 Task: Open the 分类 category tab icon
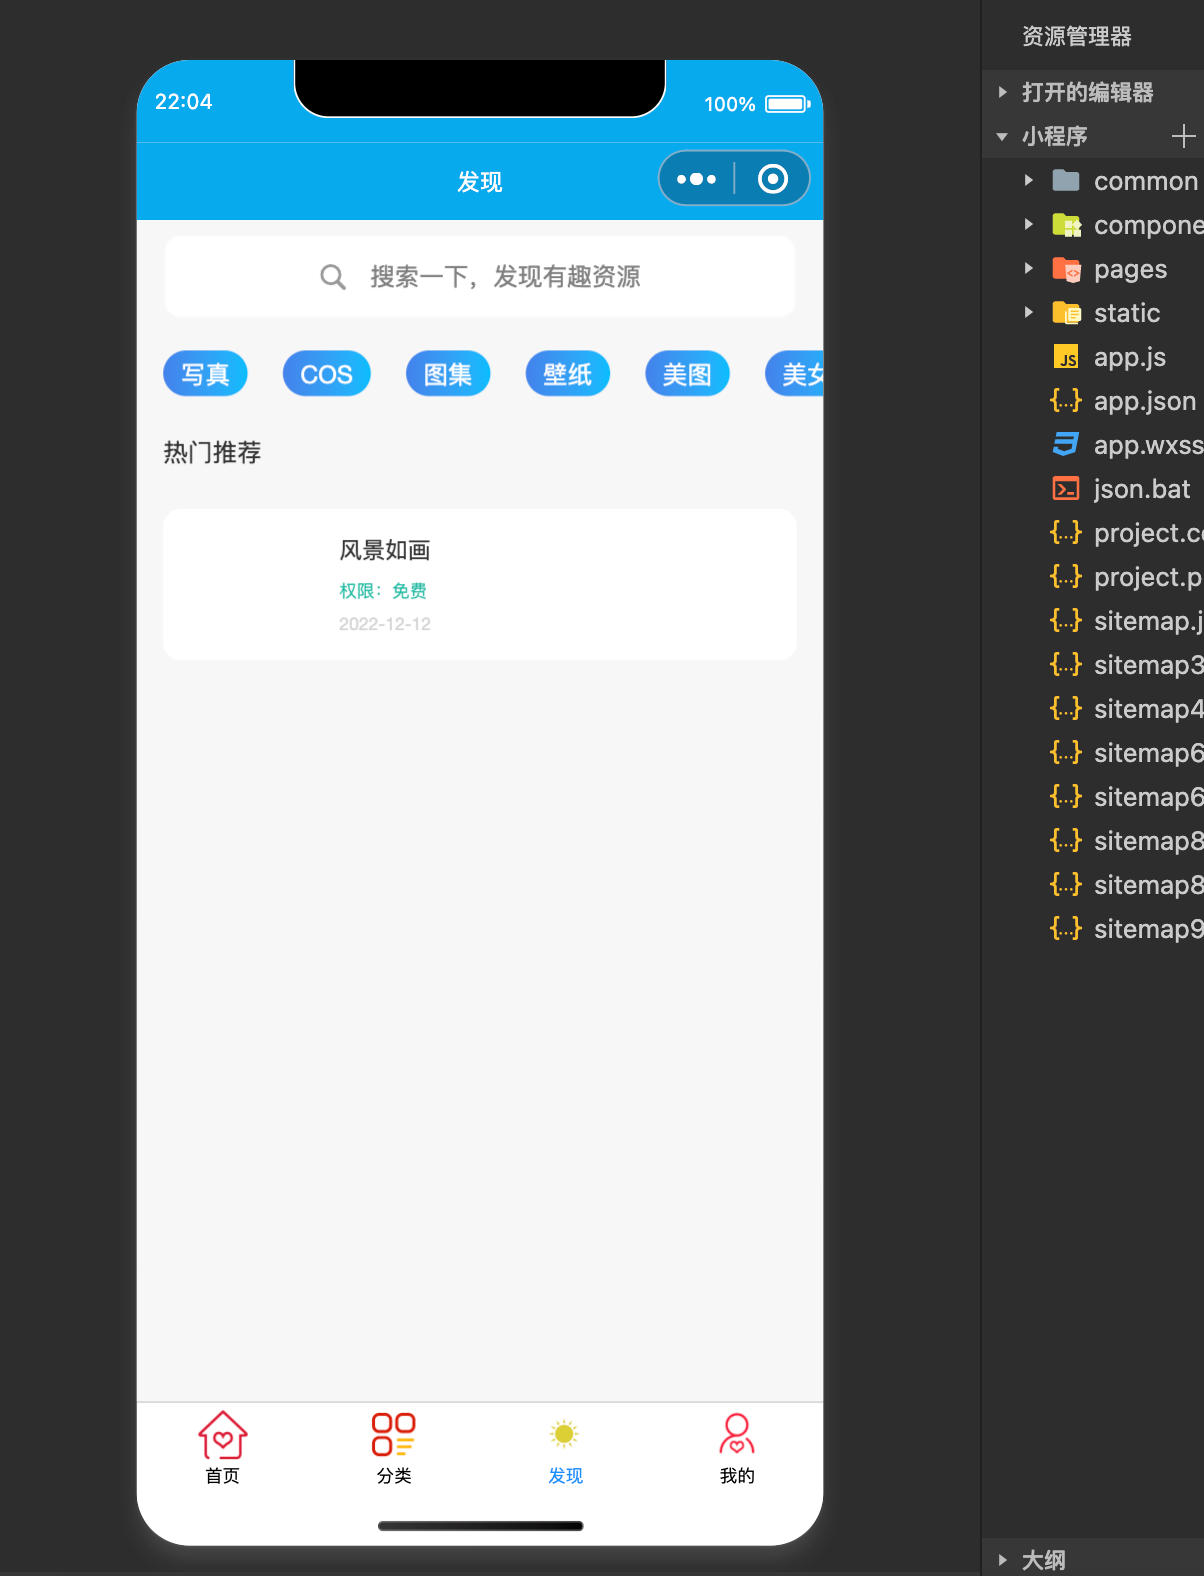(x=394, y=1435)
